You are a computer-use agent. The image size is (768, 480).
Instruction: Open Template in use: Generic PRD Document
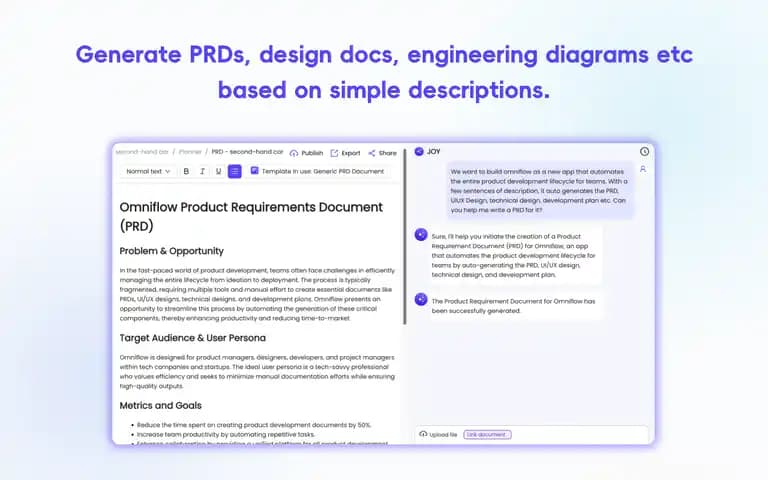click(322, 171)
